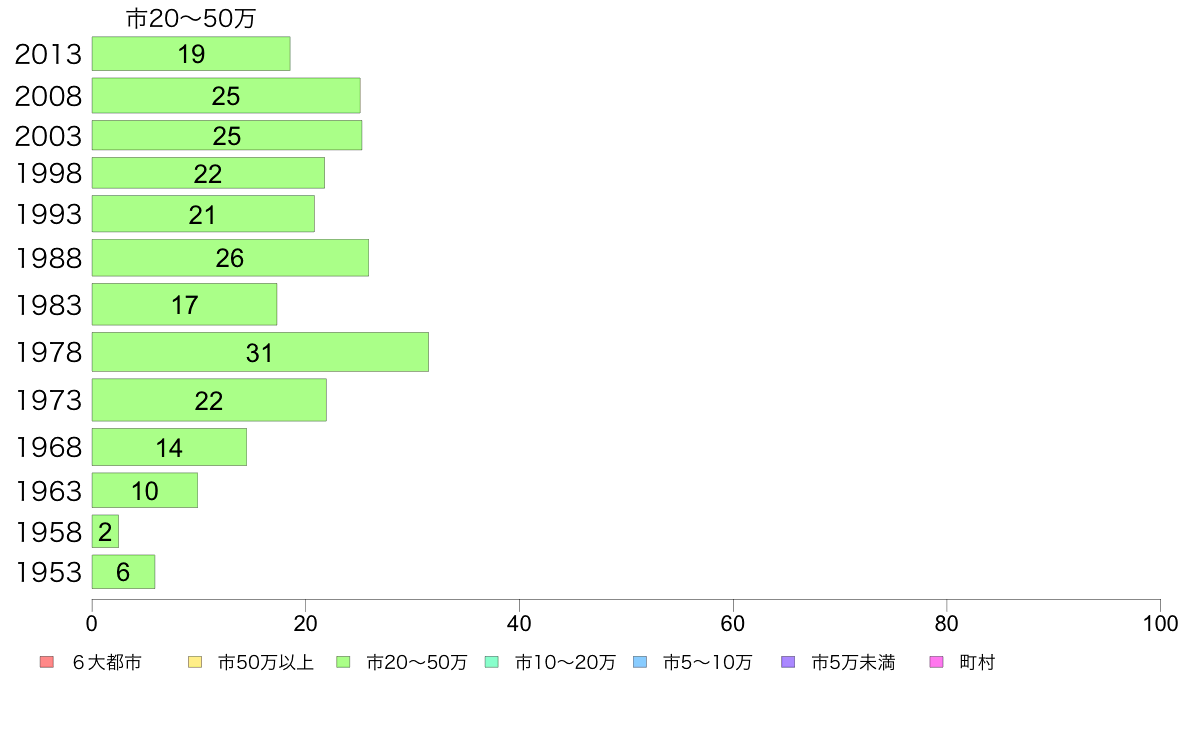The height and width of the screenshot is (736, 1188).
Task: Select the 1983 bar with value 17
Action: (x=184, y=304)
